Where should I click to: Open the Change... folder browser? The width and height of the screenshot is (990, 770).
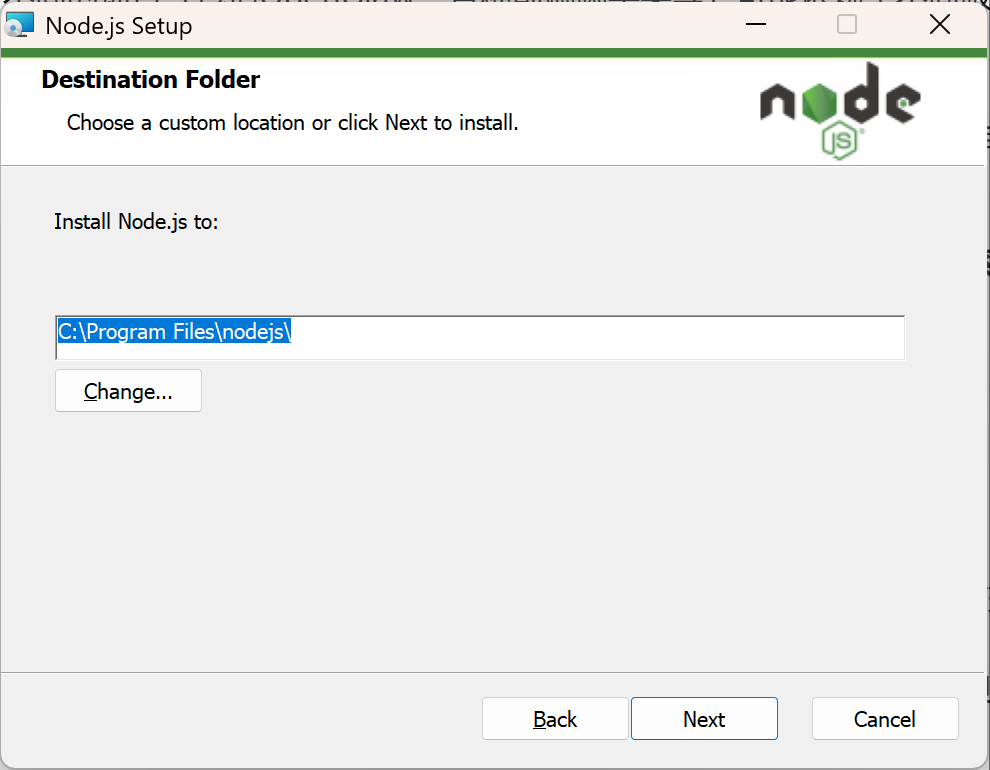point(128,391)
